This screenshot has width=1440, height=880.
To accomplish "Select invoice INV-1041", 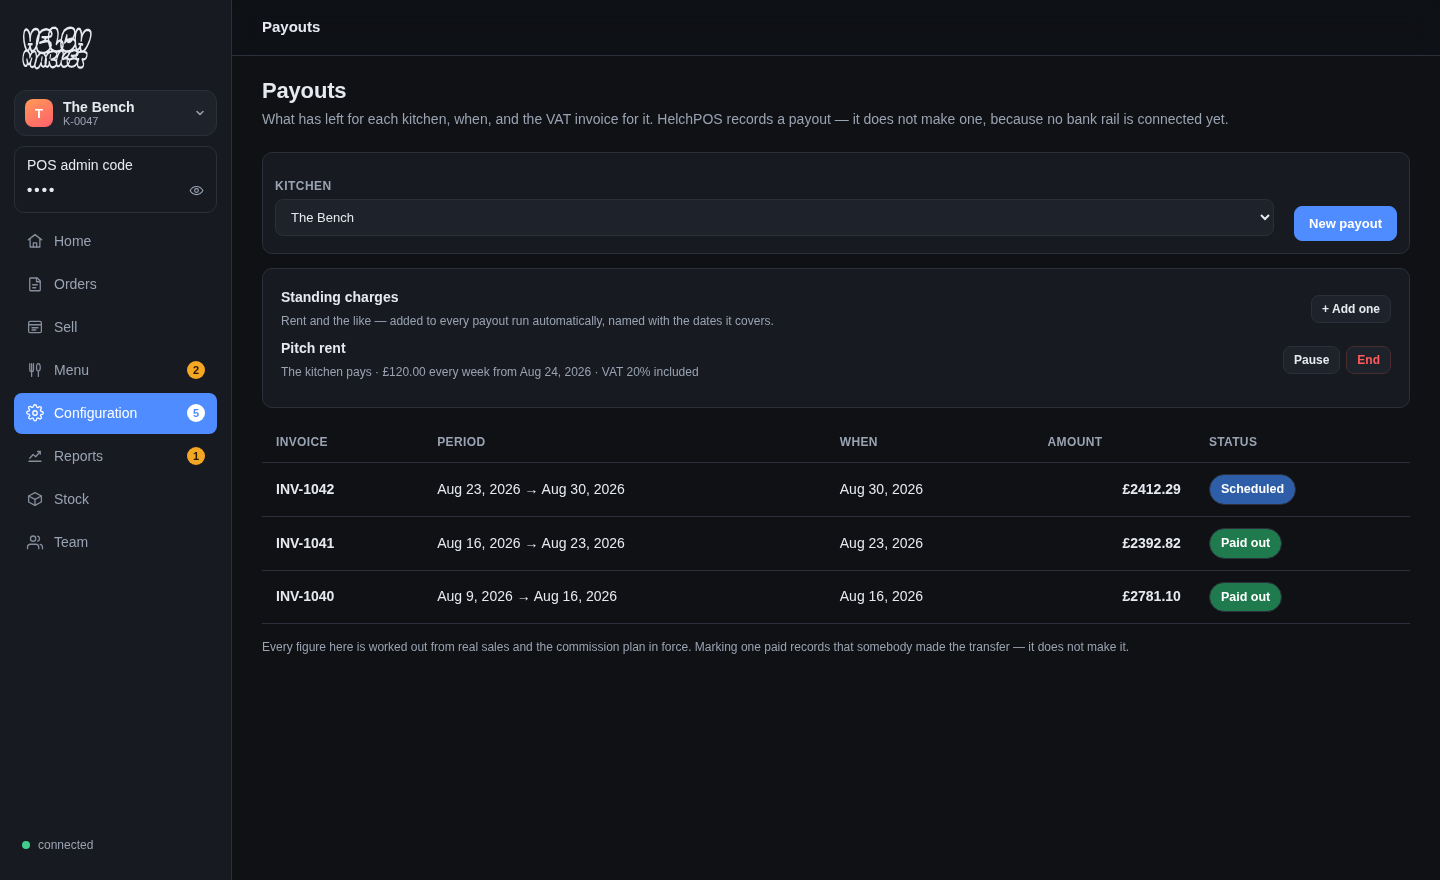I will (x=305, y=543).
